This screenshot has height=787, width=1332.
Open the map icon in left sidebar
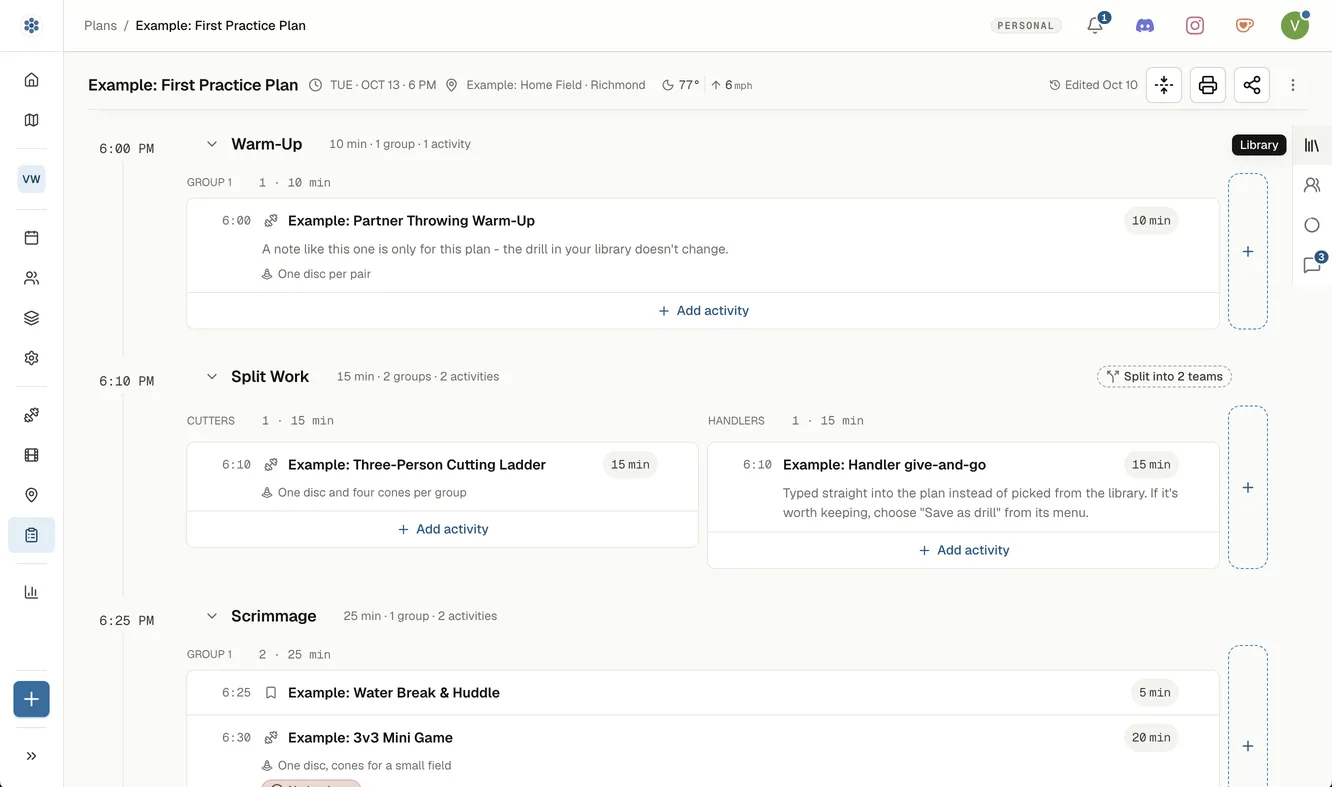(x=31, y=120)
